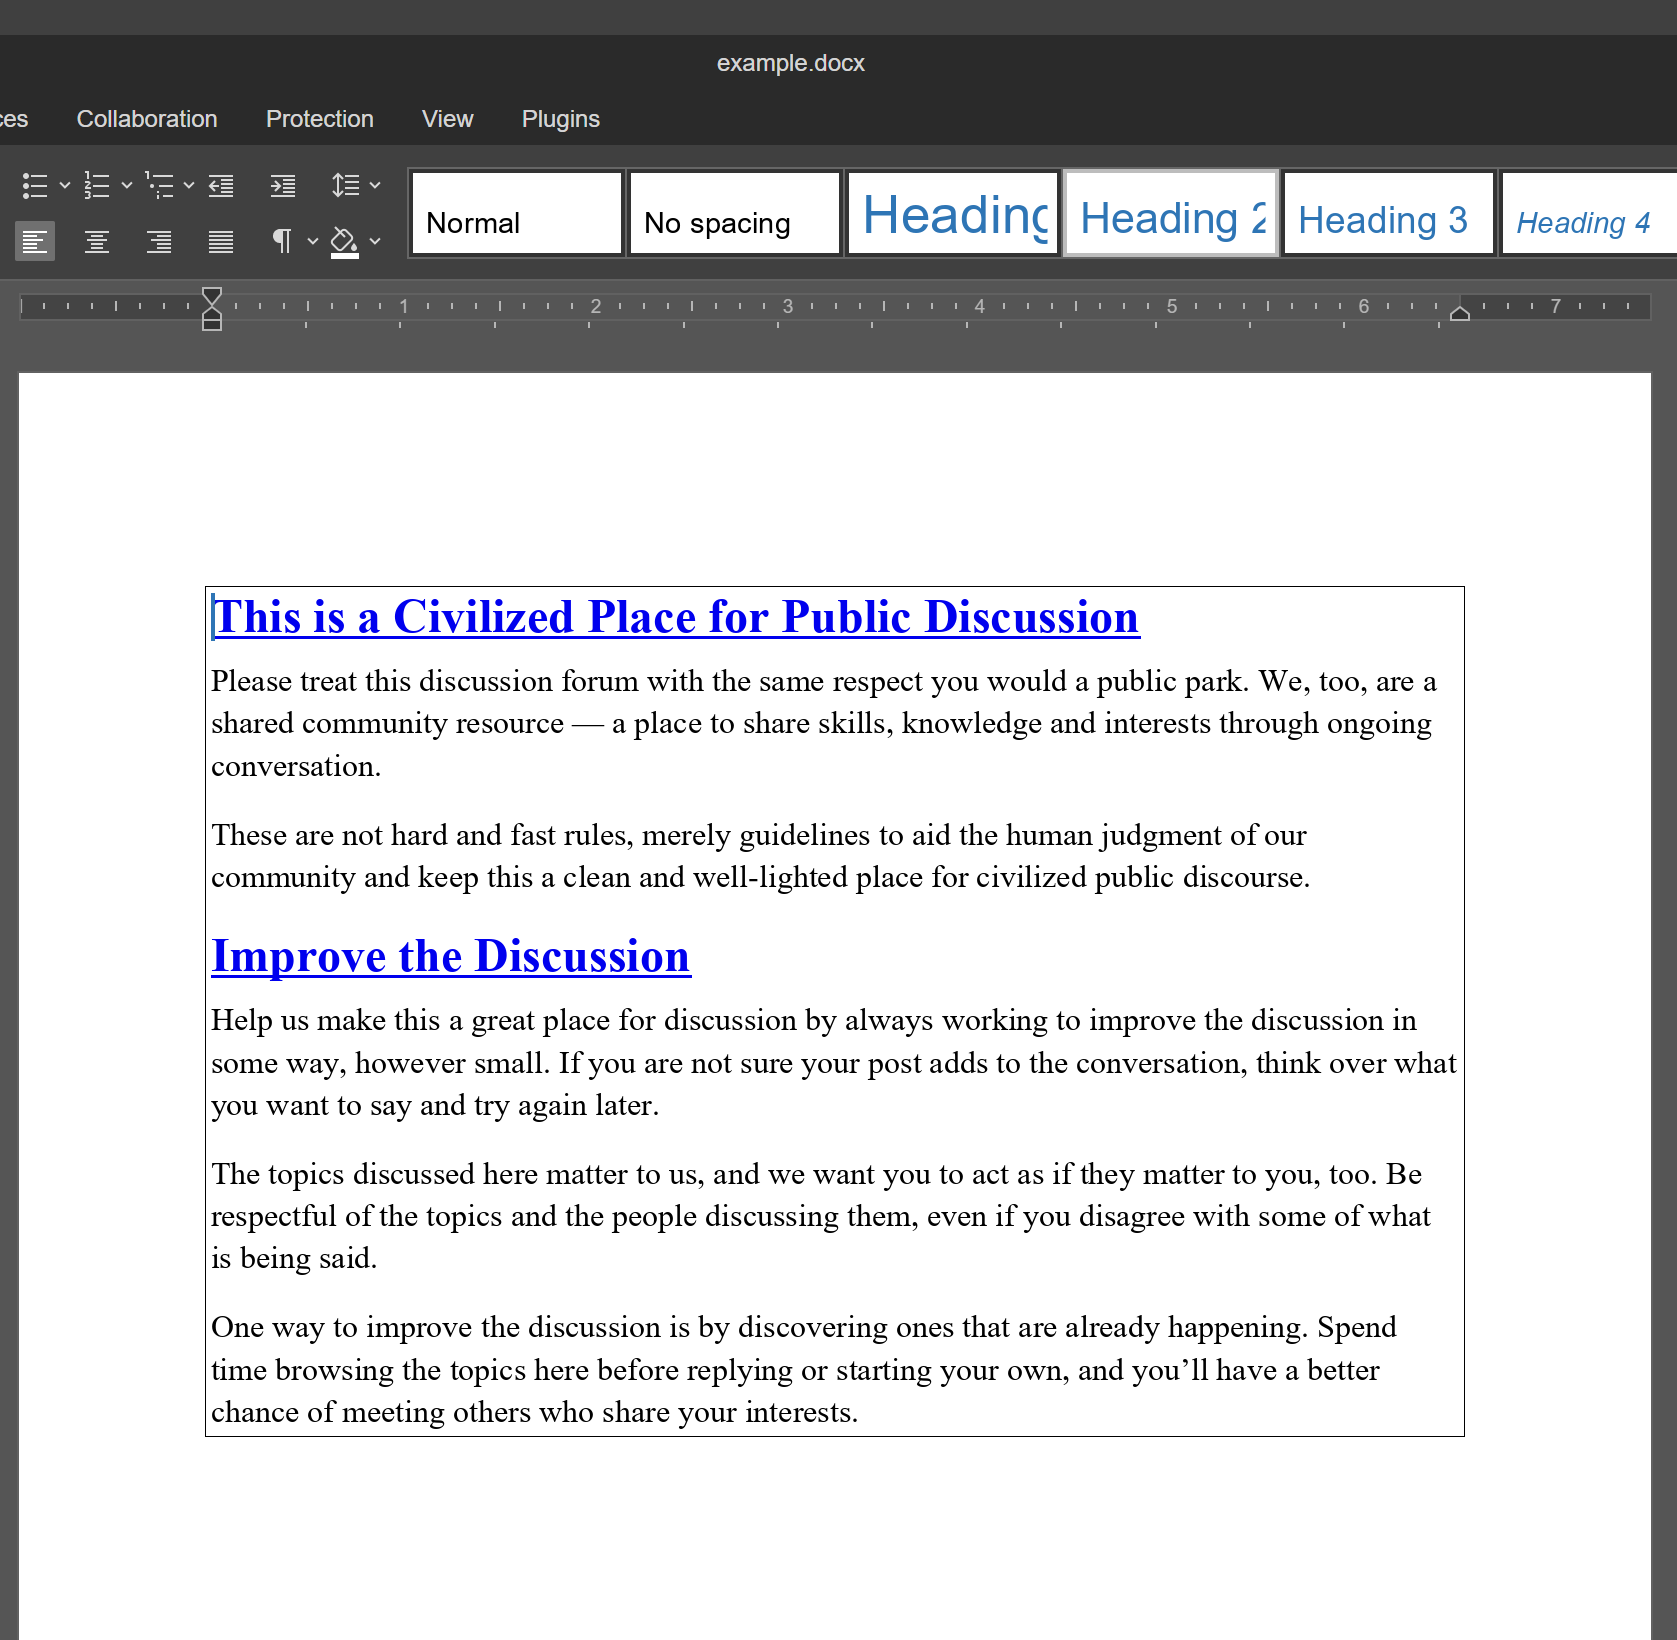Apply the Heading 4 style

tap(1589, 214)
